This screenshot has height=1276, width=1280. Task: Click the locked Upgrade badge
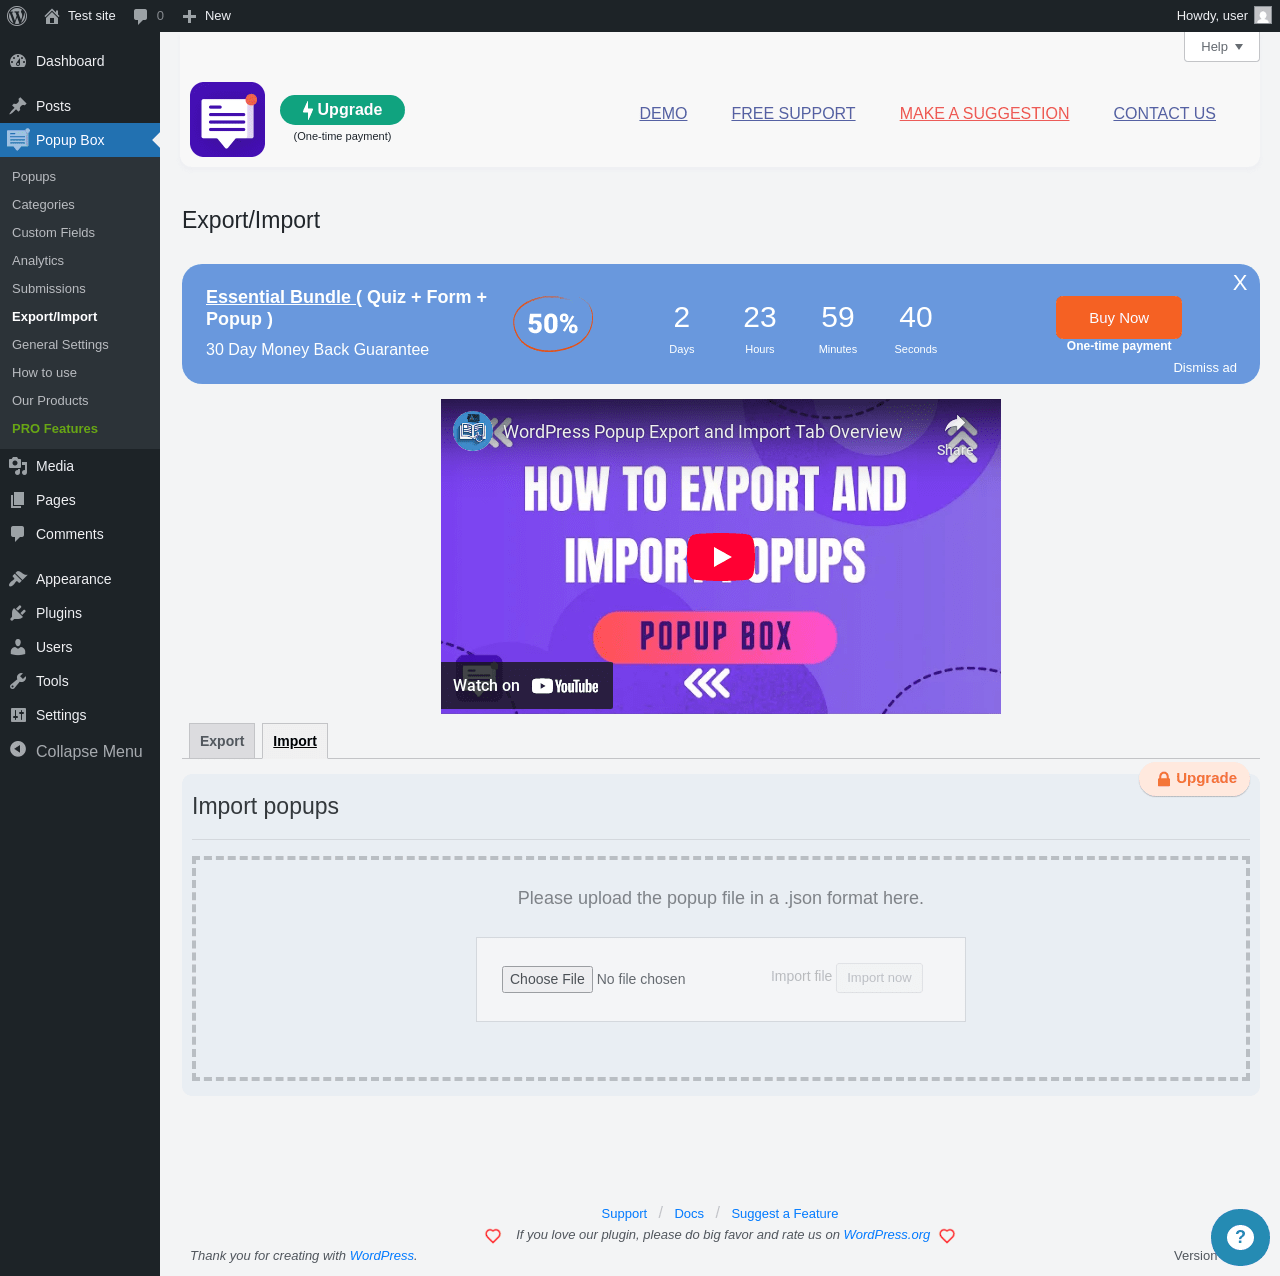click(1195, 779)
